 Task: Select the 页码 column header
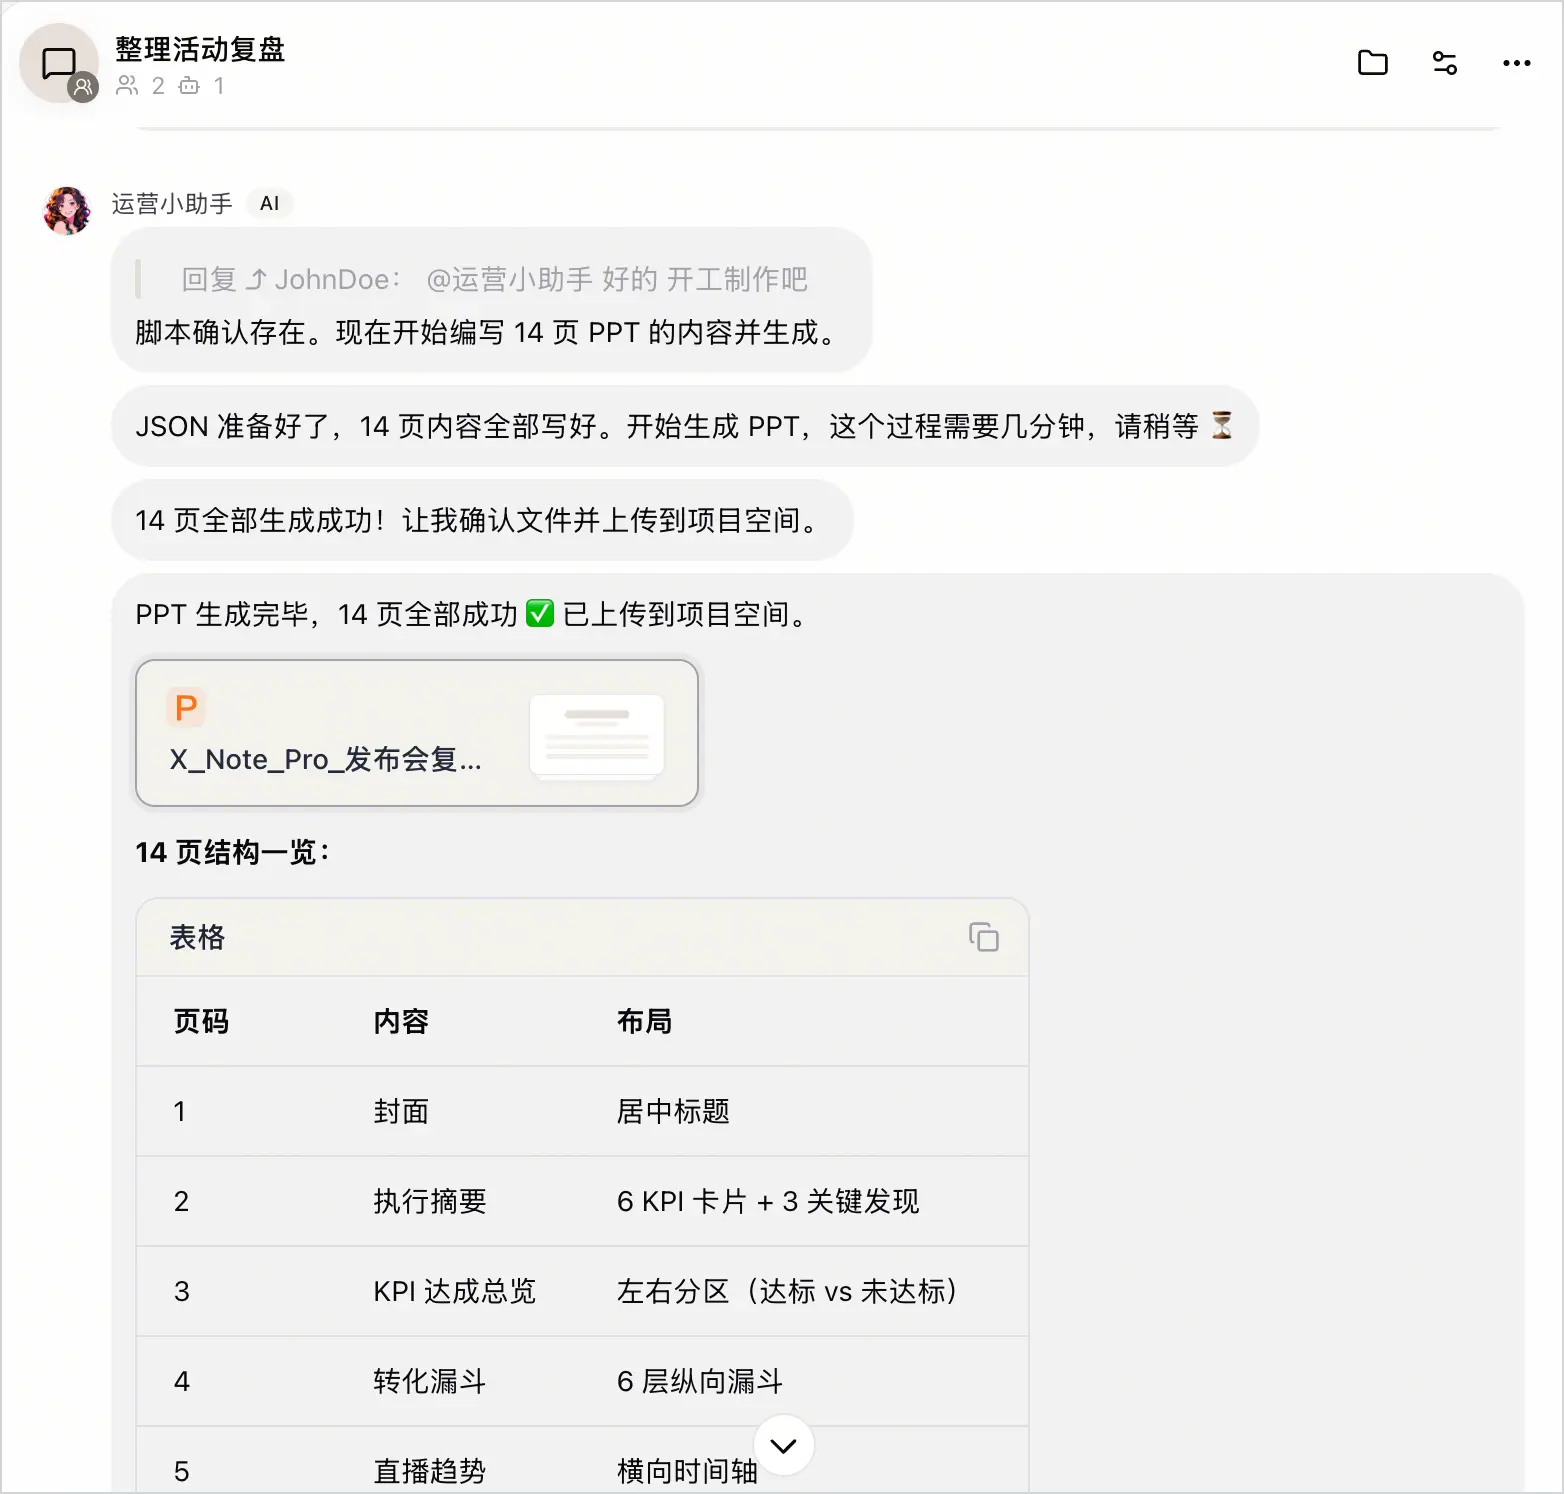[x=201, y=1021]
